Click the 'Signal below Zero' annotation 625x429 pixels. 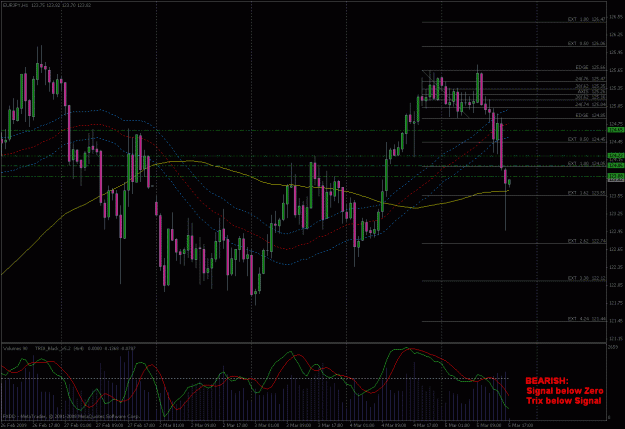tap(565, 391)
